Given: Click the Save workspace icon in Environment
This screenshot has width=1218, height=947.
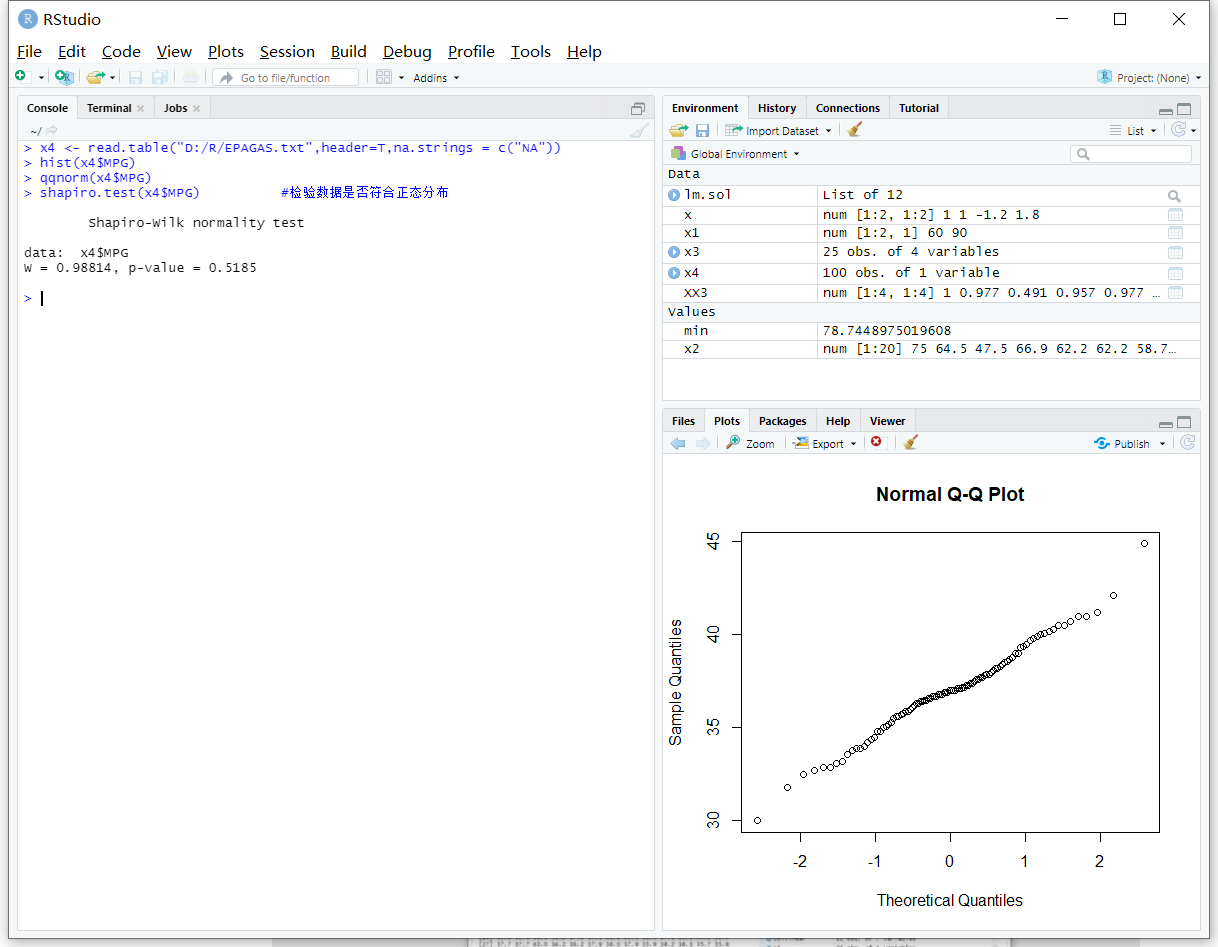Looking at the screenshot, I should [x=702, y=130].
